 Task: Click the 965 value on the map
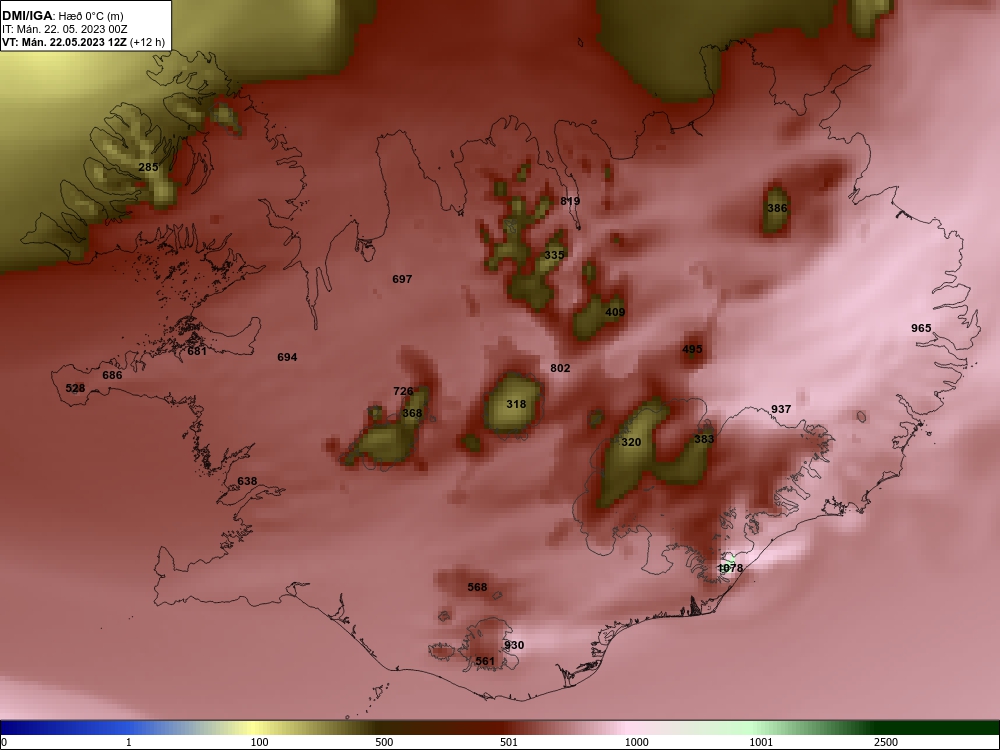click(x=921, y=328)
